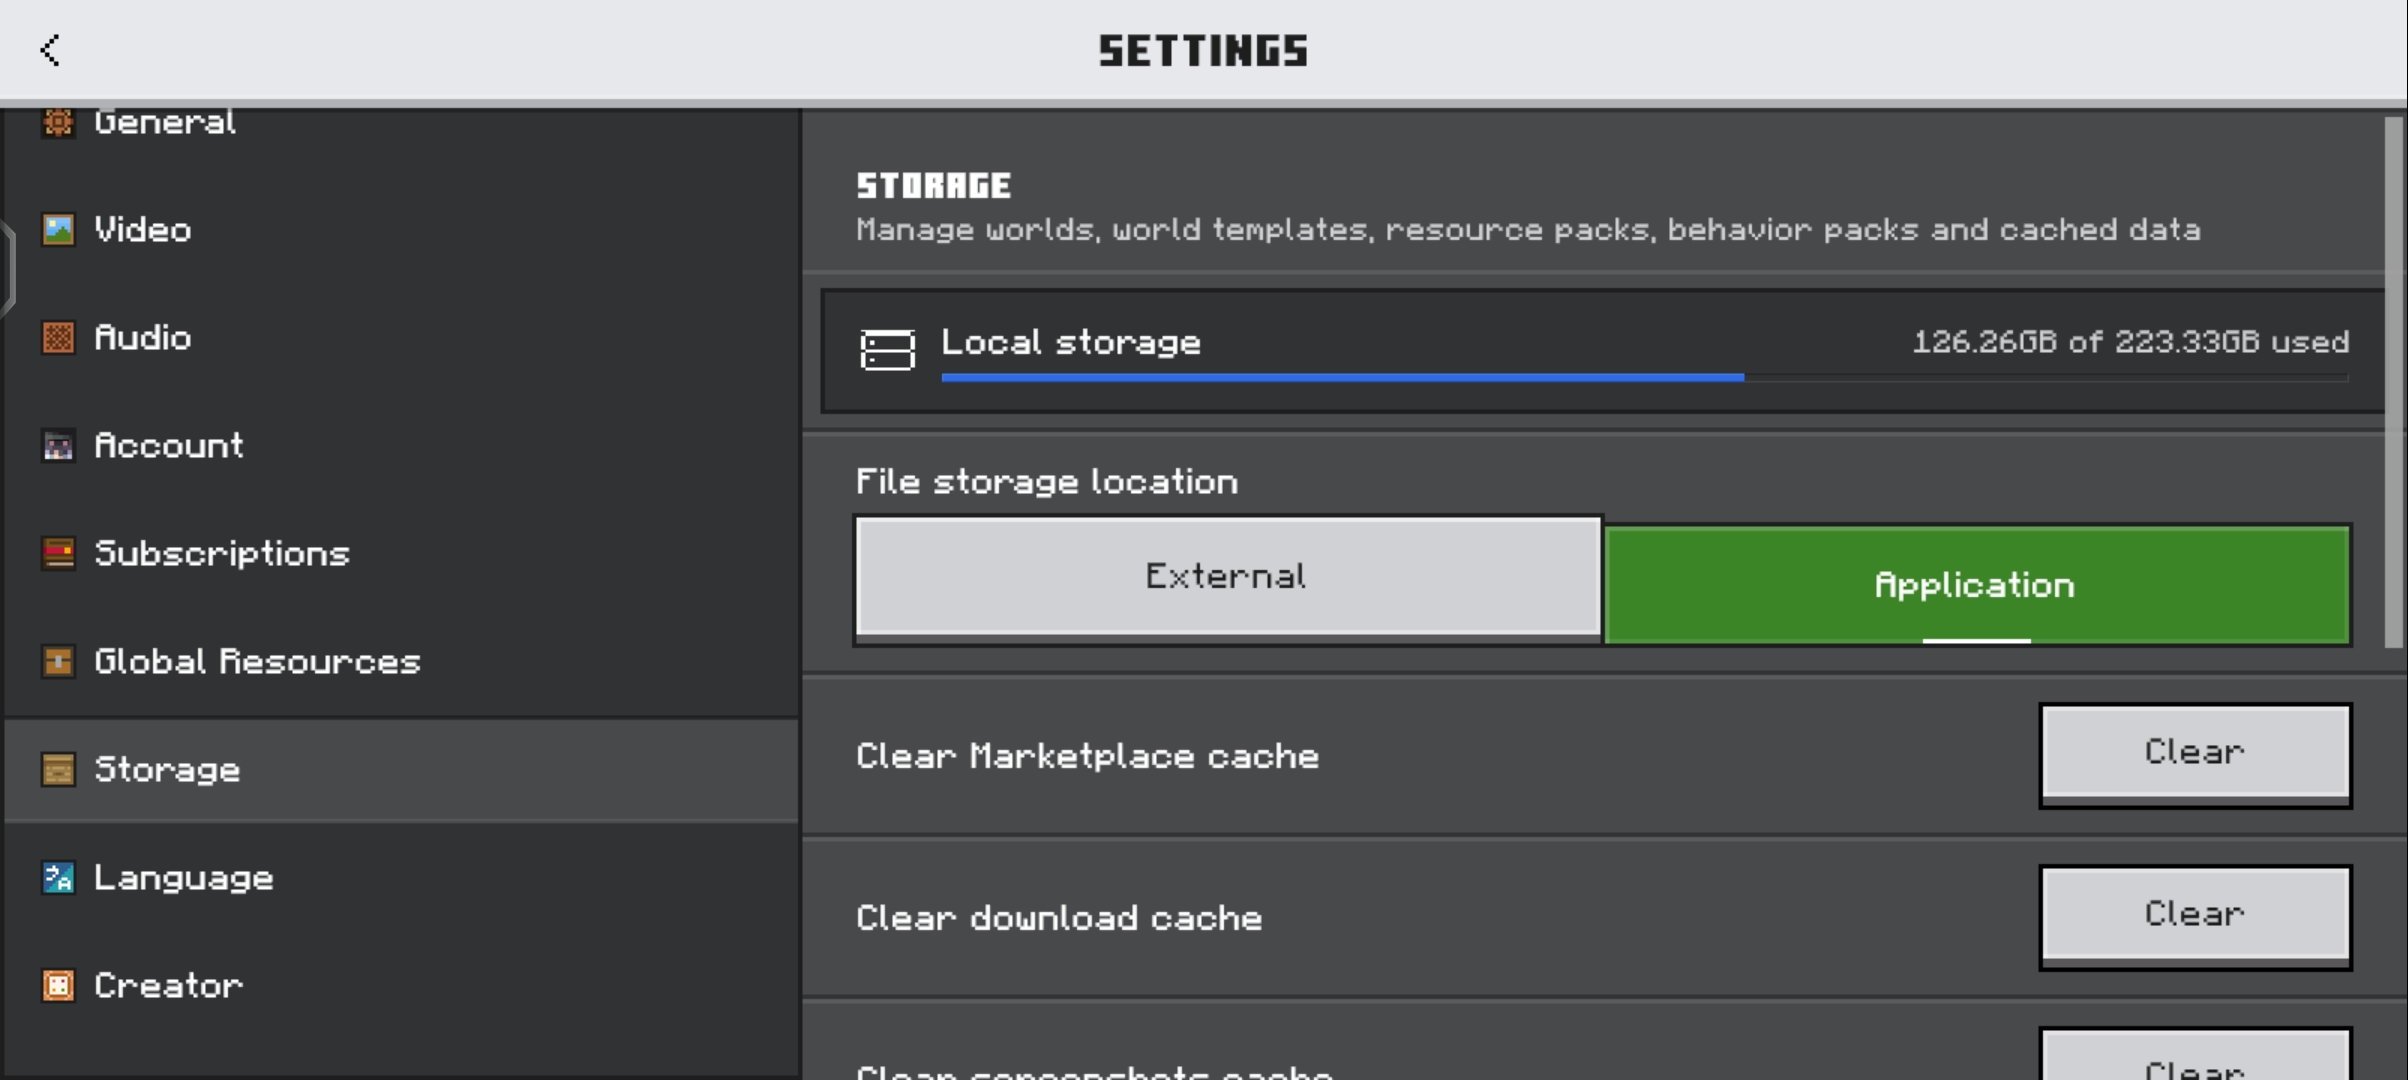
Task: Open the Global Resources settings section
Action: tap(401, 662)
